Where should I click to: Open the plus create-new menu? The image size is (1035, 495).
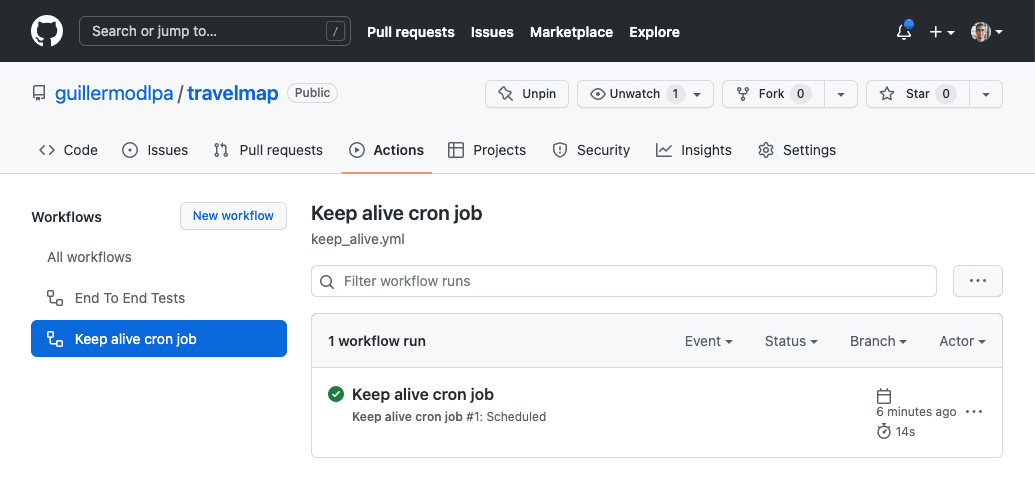941,32
